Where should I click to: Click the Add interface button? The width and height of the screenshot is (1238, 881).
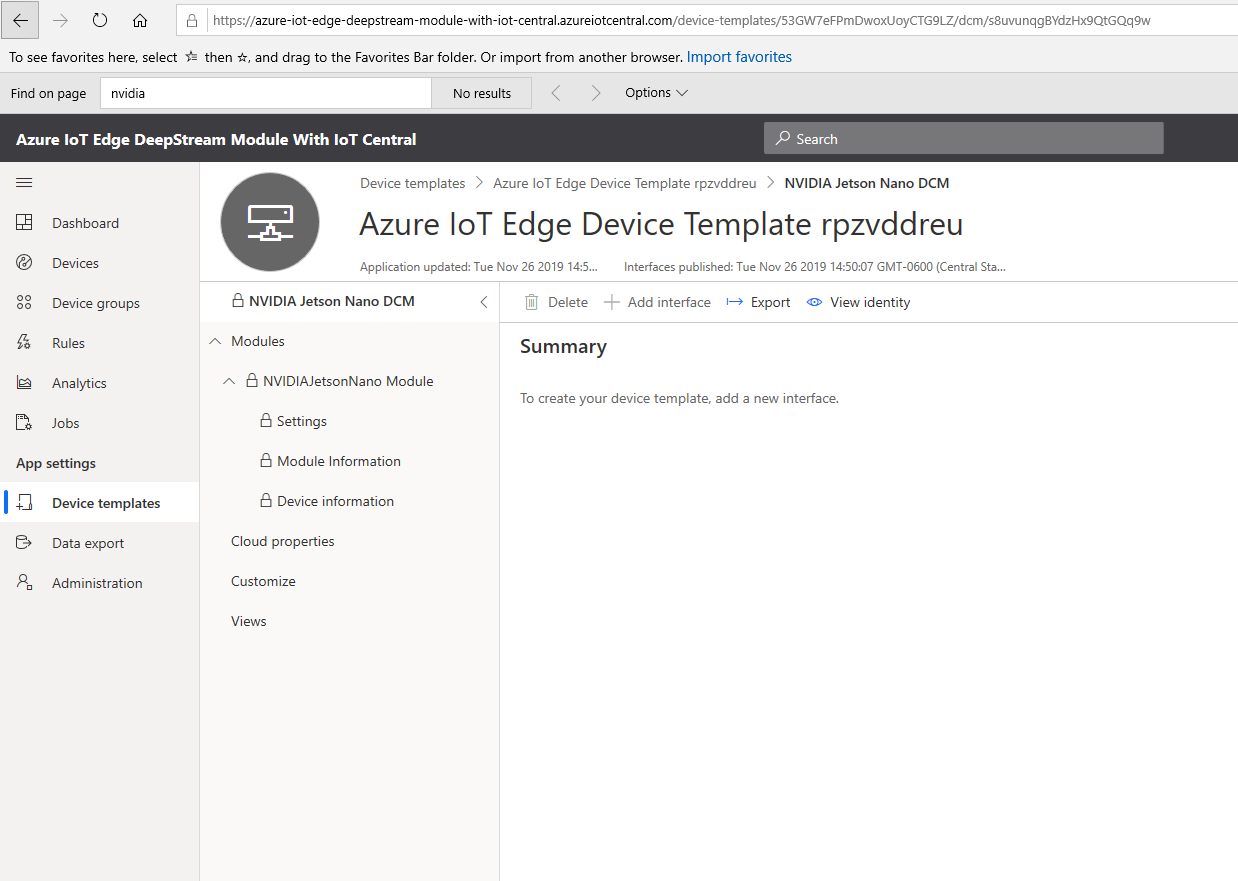(657, 302)
